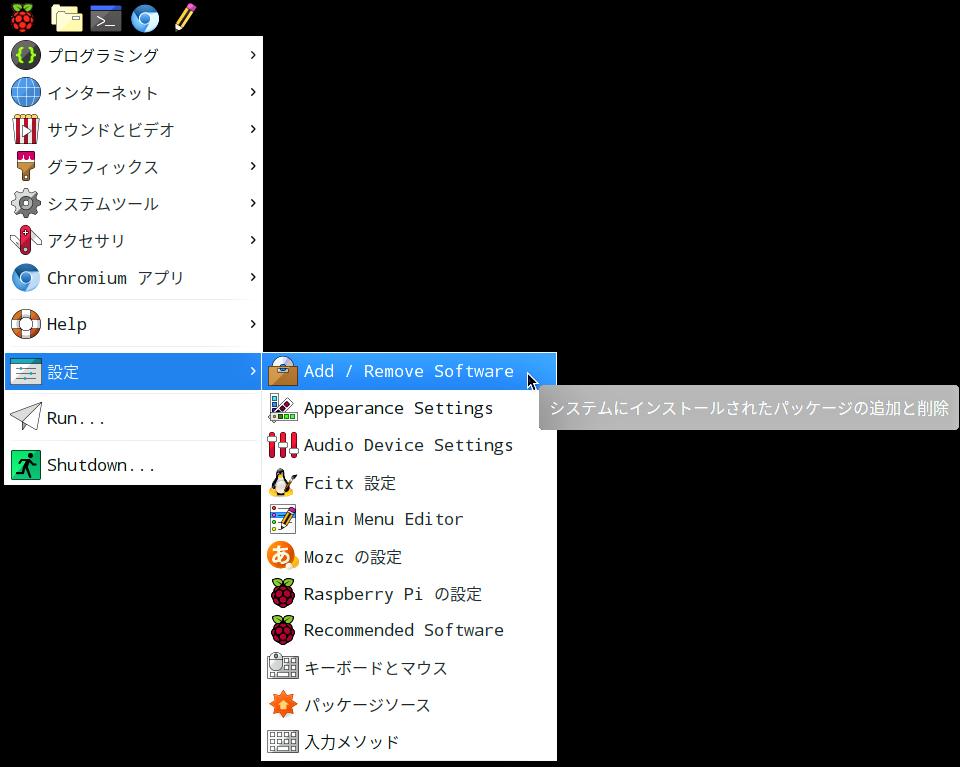
Task: Click the Run... menu label
Action: click(x=76, y=418)
